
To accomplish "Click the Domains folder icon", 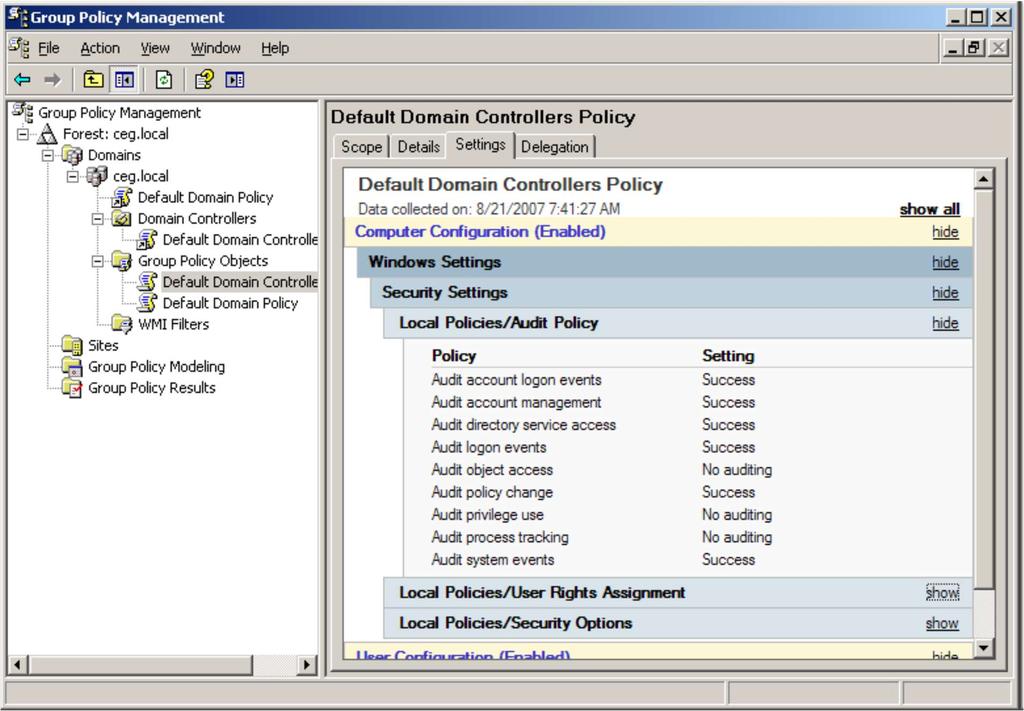I will [x=72, y=155].
